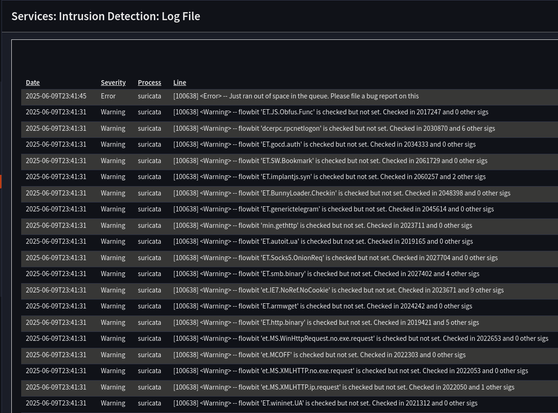Select the Error row about queue space

(x=289, y=96)
